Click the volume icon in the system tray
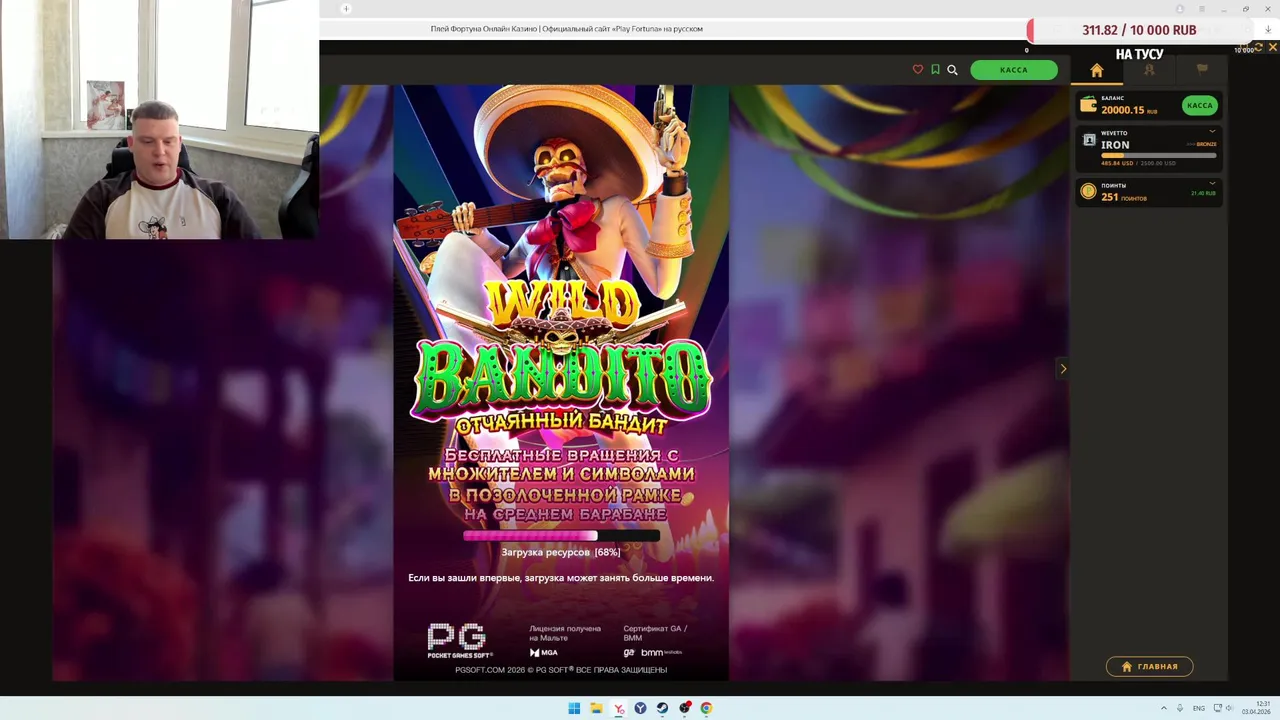Viewport: 1280px width, 720px height. [x=1229, y=708]
